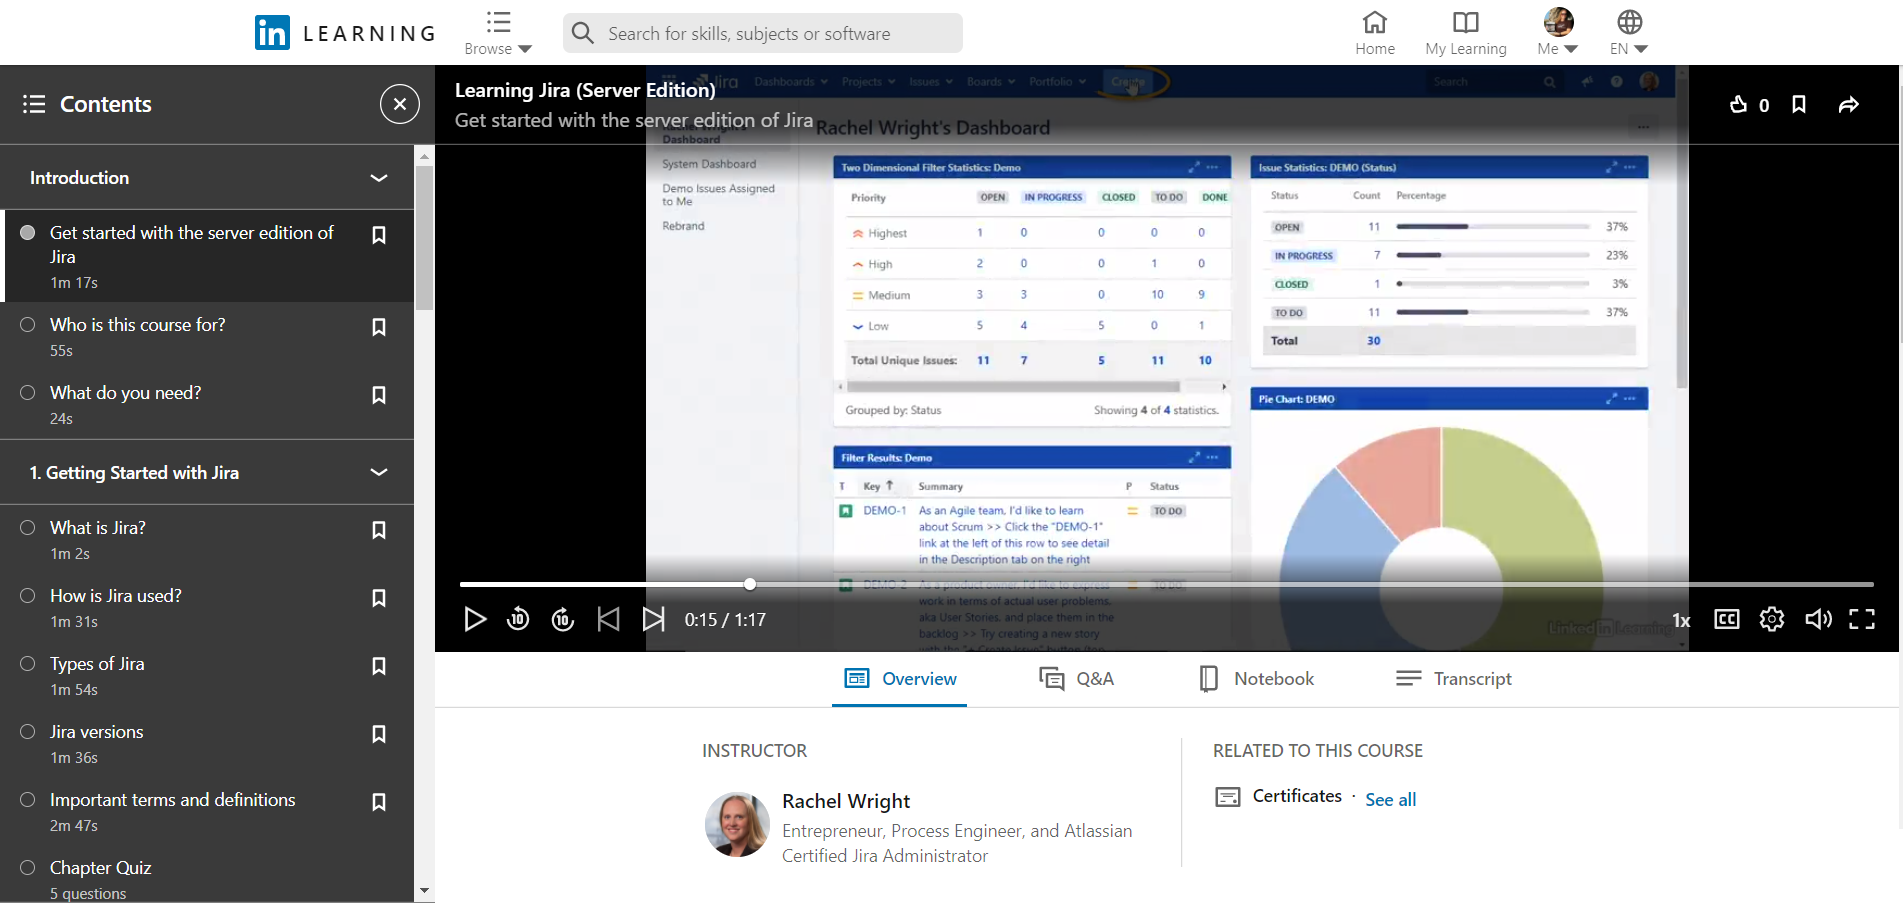Bookmark the 'What is Jira?' chapter

pos(379,530)
